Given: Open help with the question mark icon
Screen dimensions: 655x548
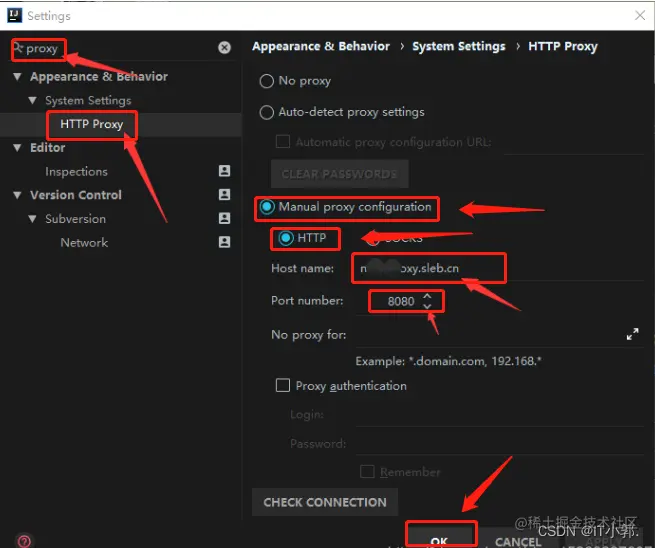Looking at the screenshot, I should point(24,541).
